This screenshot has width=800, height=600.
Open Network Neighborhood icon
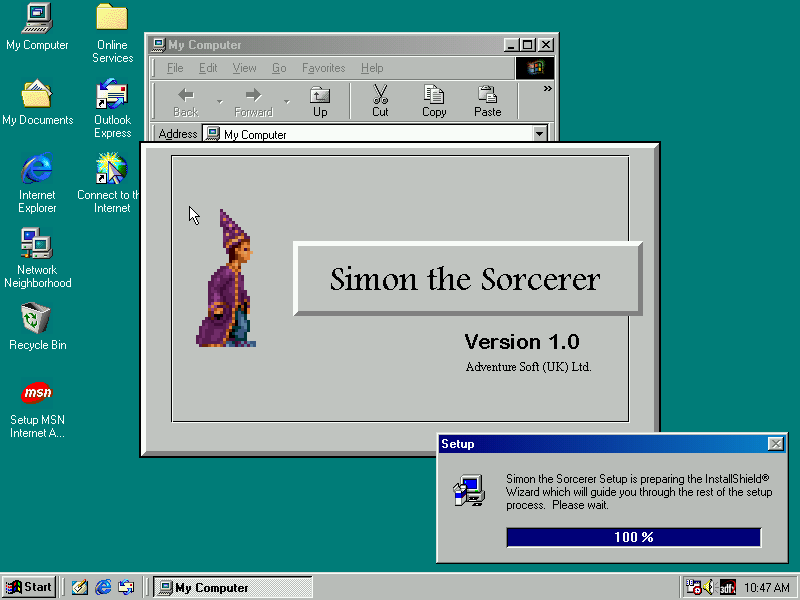click(37, 244)
